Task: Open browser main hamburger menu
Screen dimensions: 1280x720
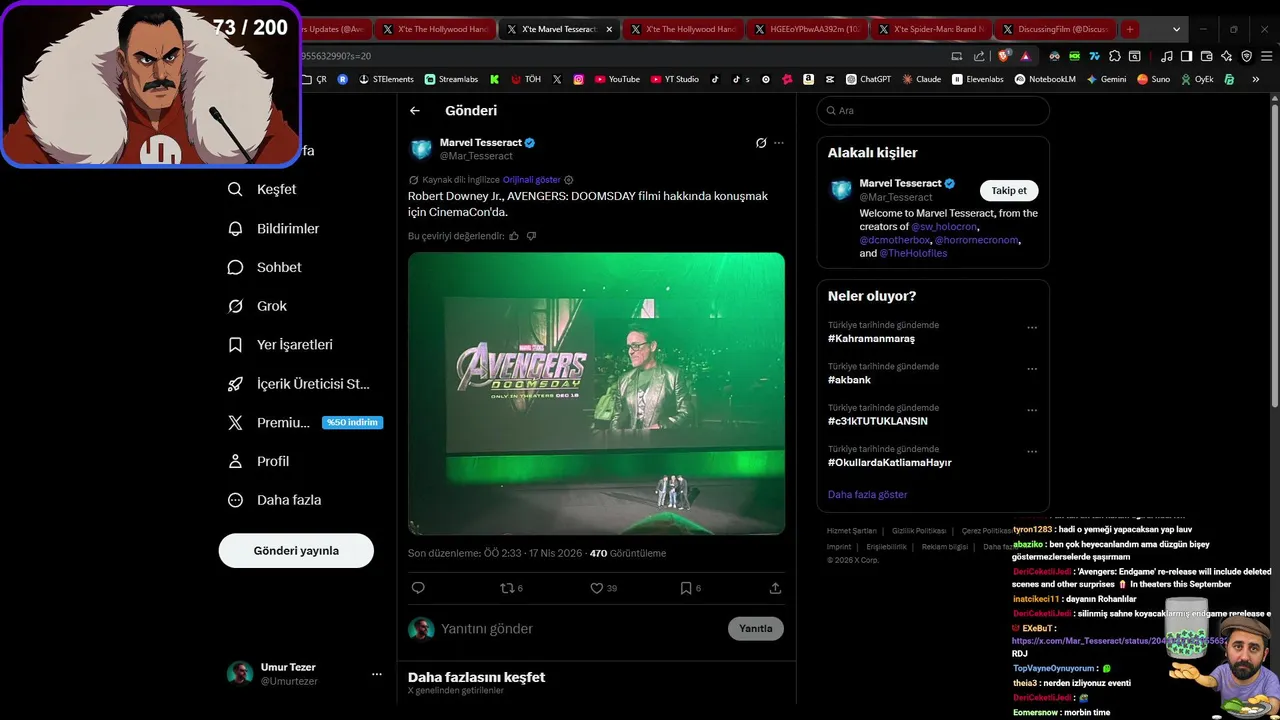Action: (x=1265, y=56)
